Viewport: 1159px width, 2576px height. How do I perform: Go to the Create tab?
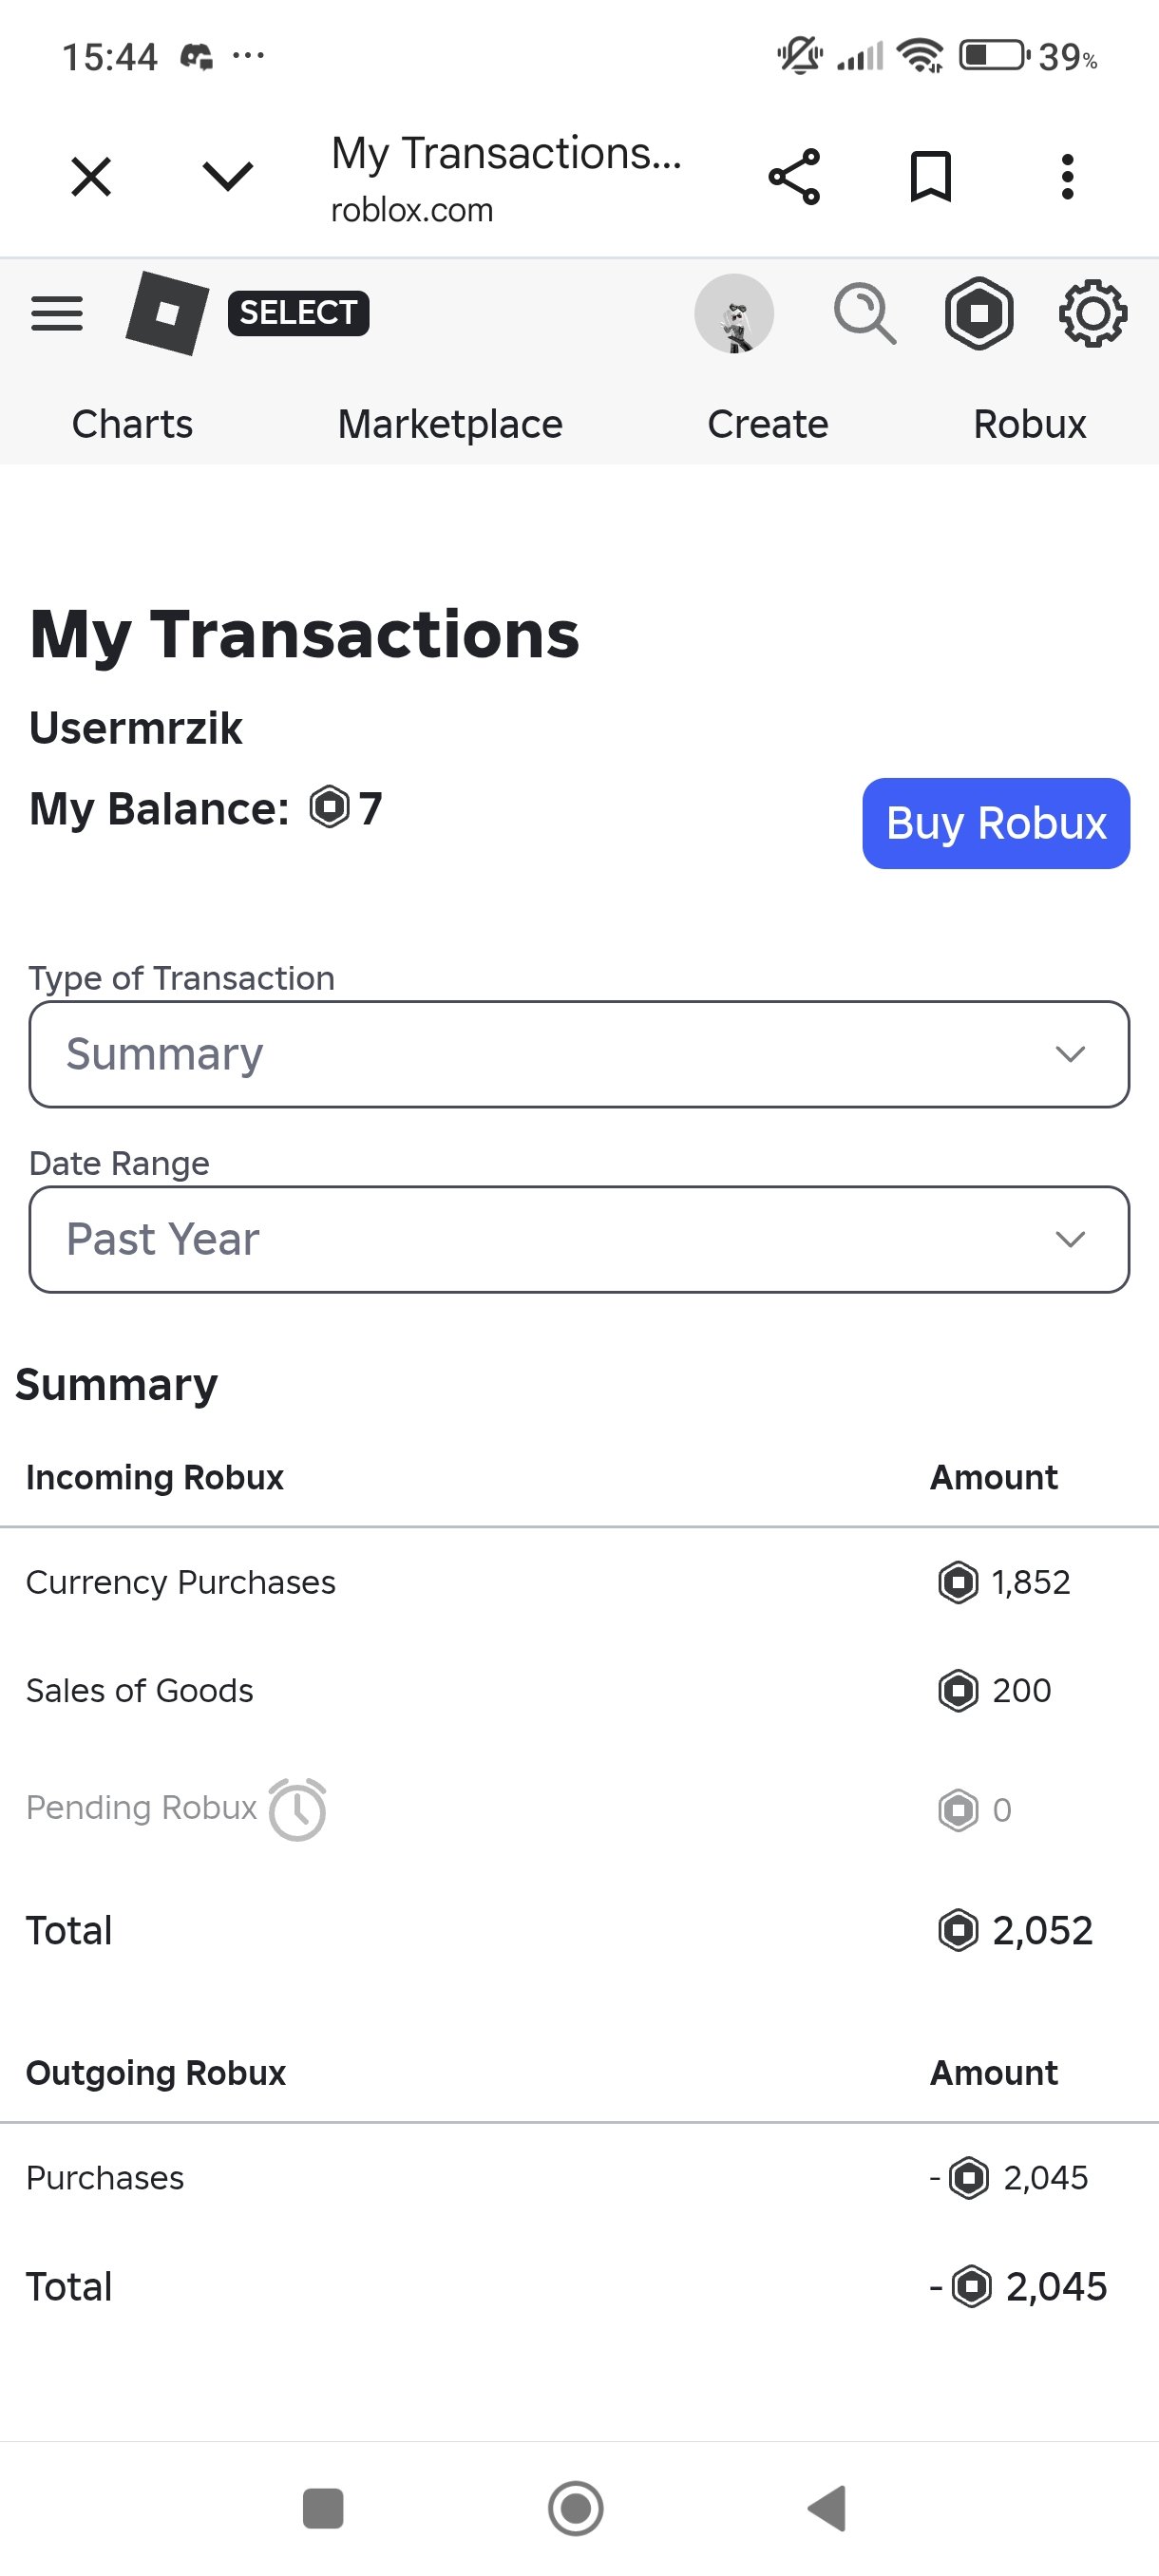(768, 424)
